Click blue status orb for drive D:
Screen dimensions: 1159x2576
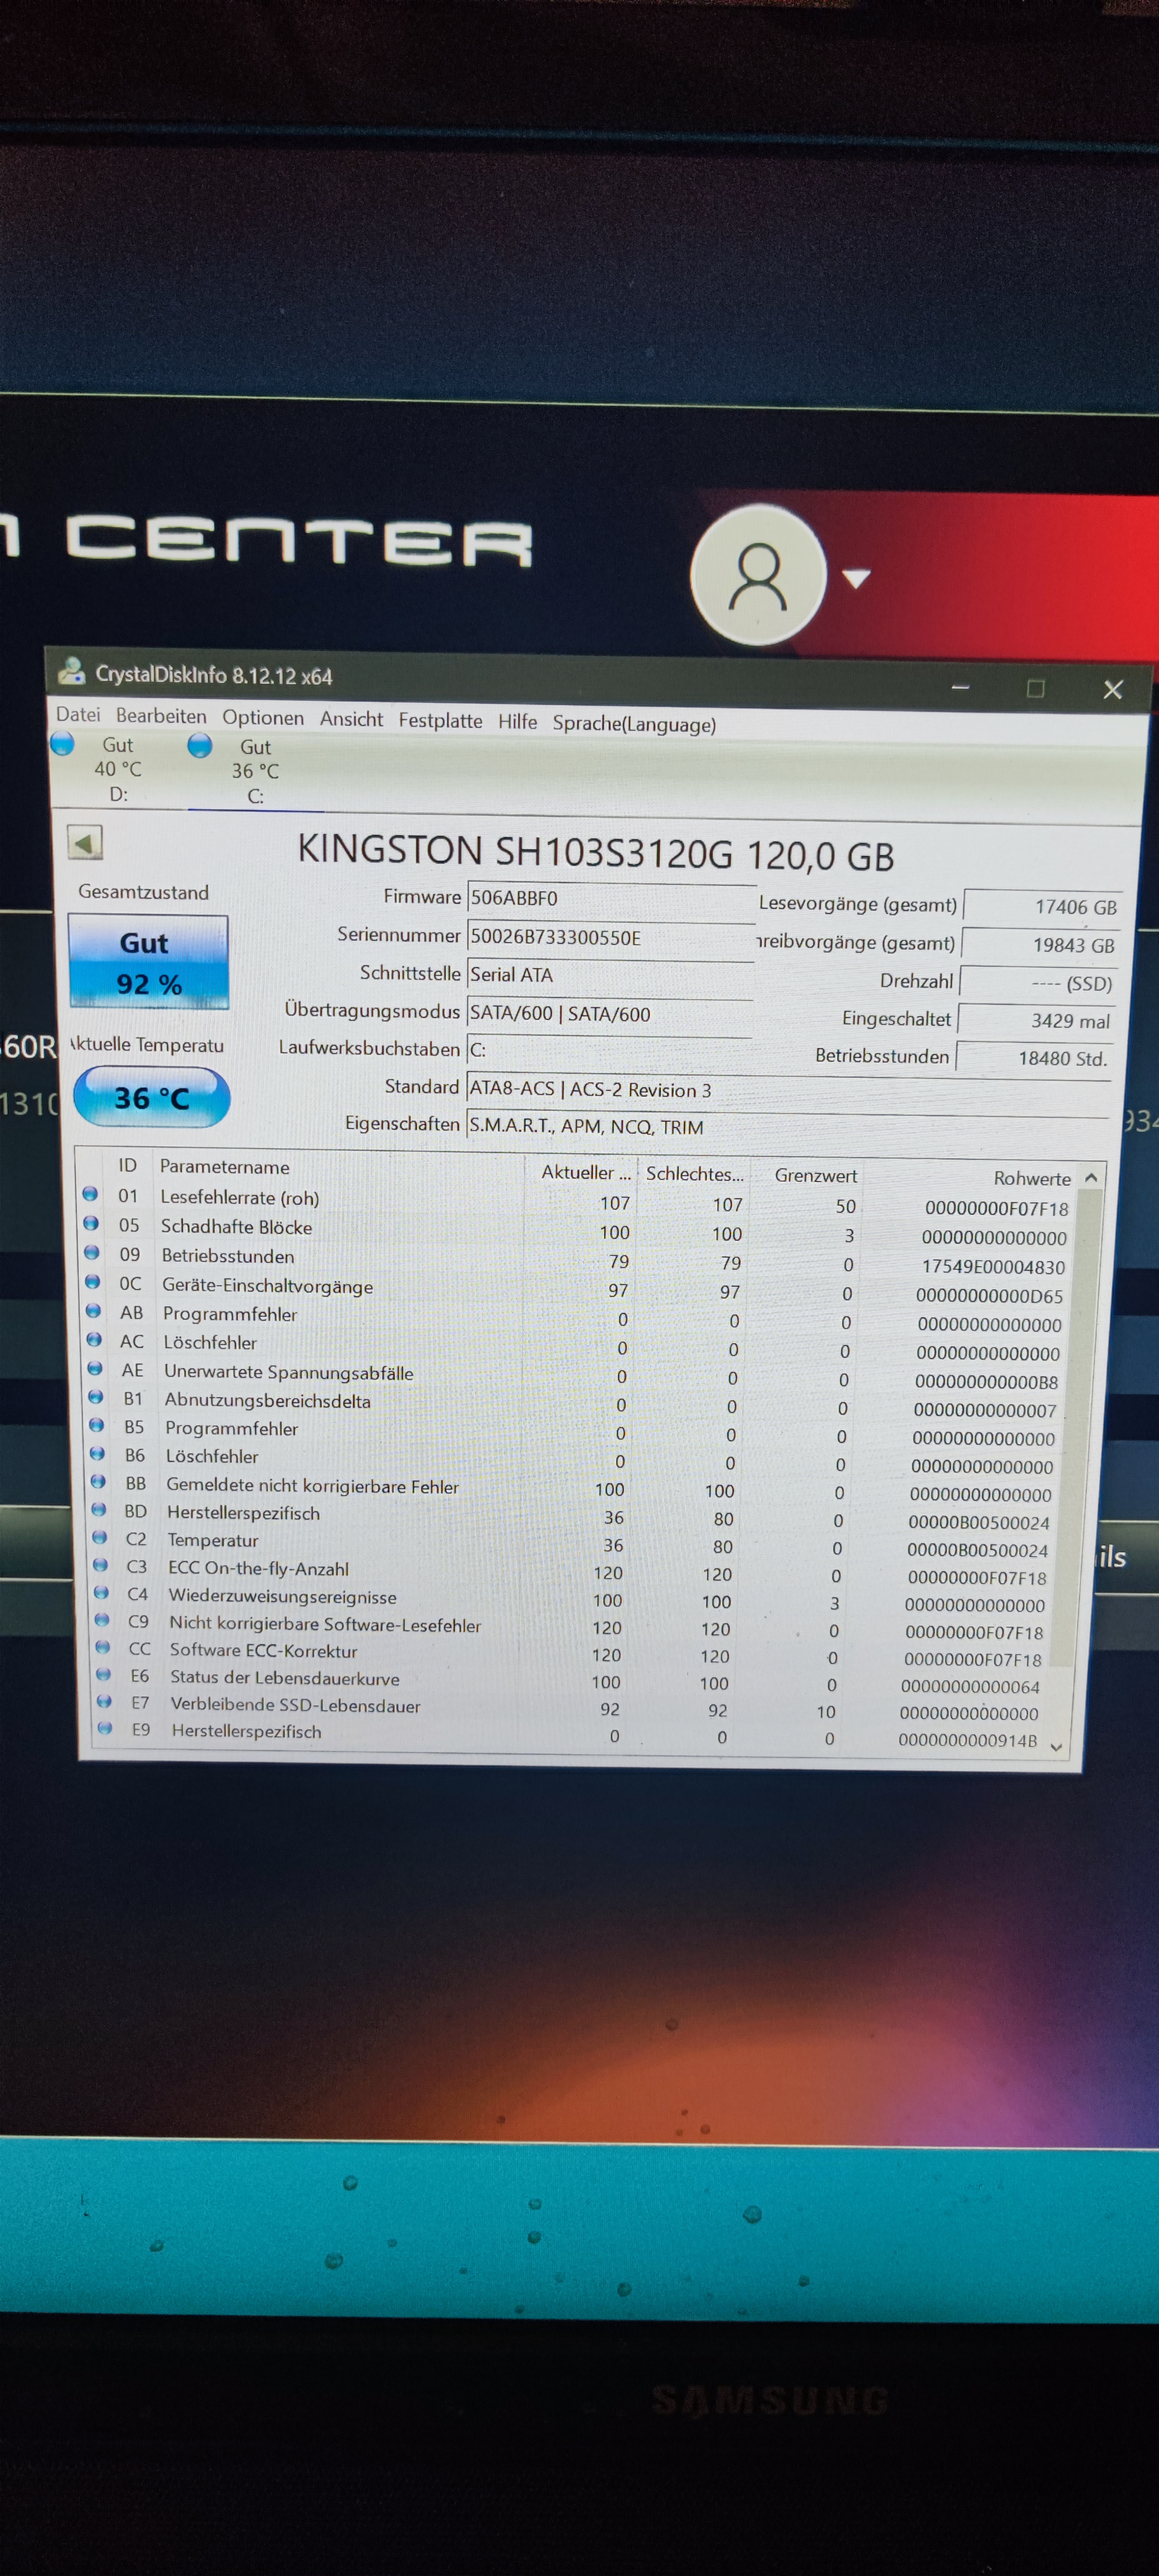tap(63, 743)
